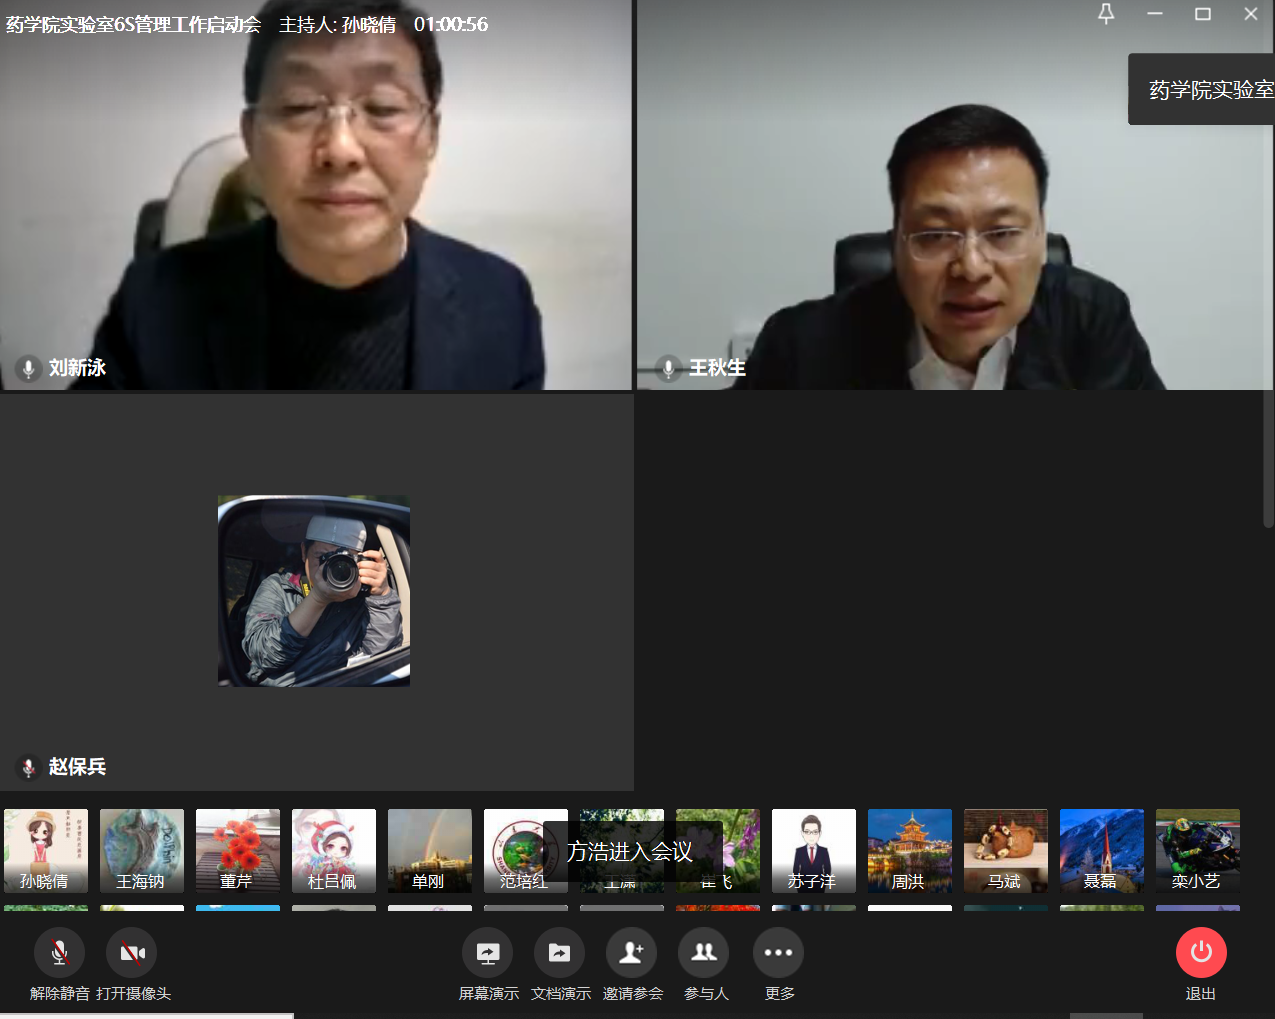Select 孙晓倩 participant thumbnail

coord(46,850)
